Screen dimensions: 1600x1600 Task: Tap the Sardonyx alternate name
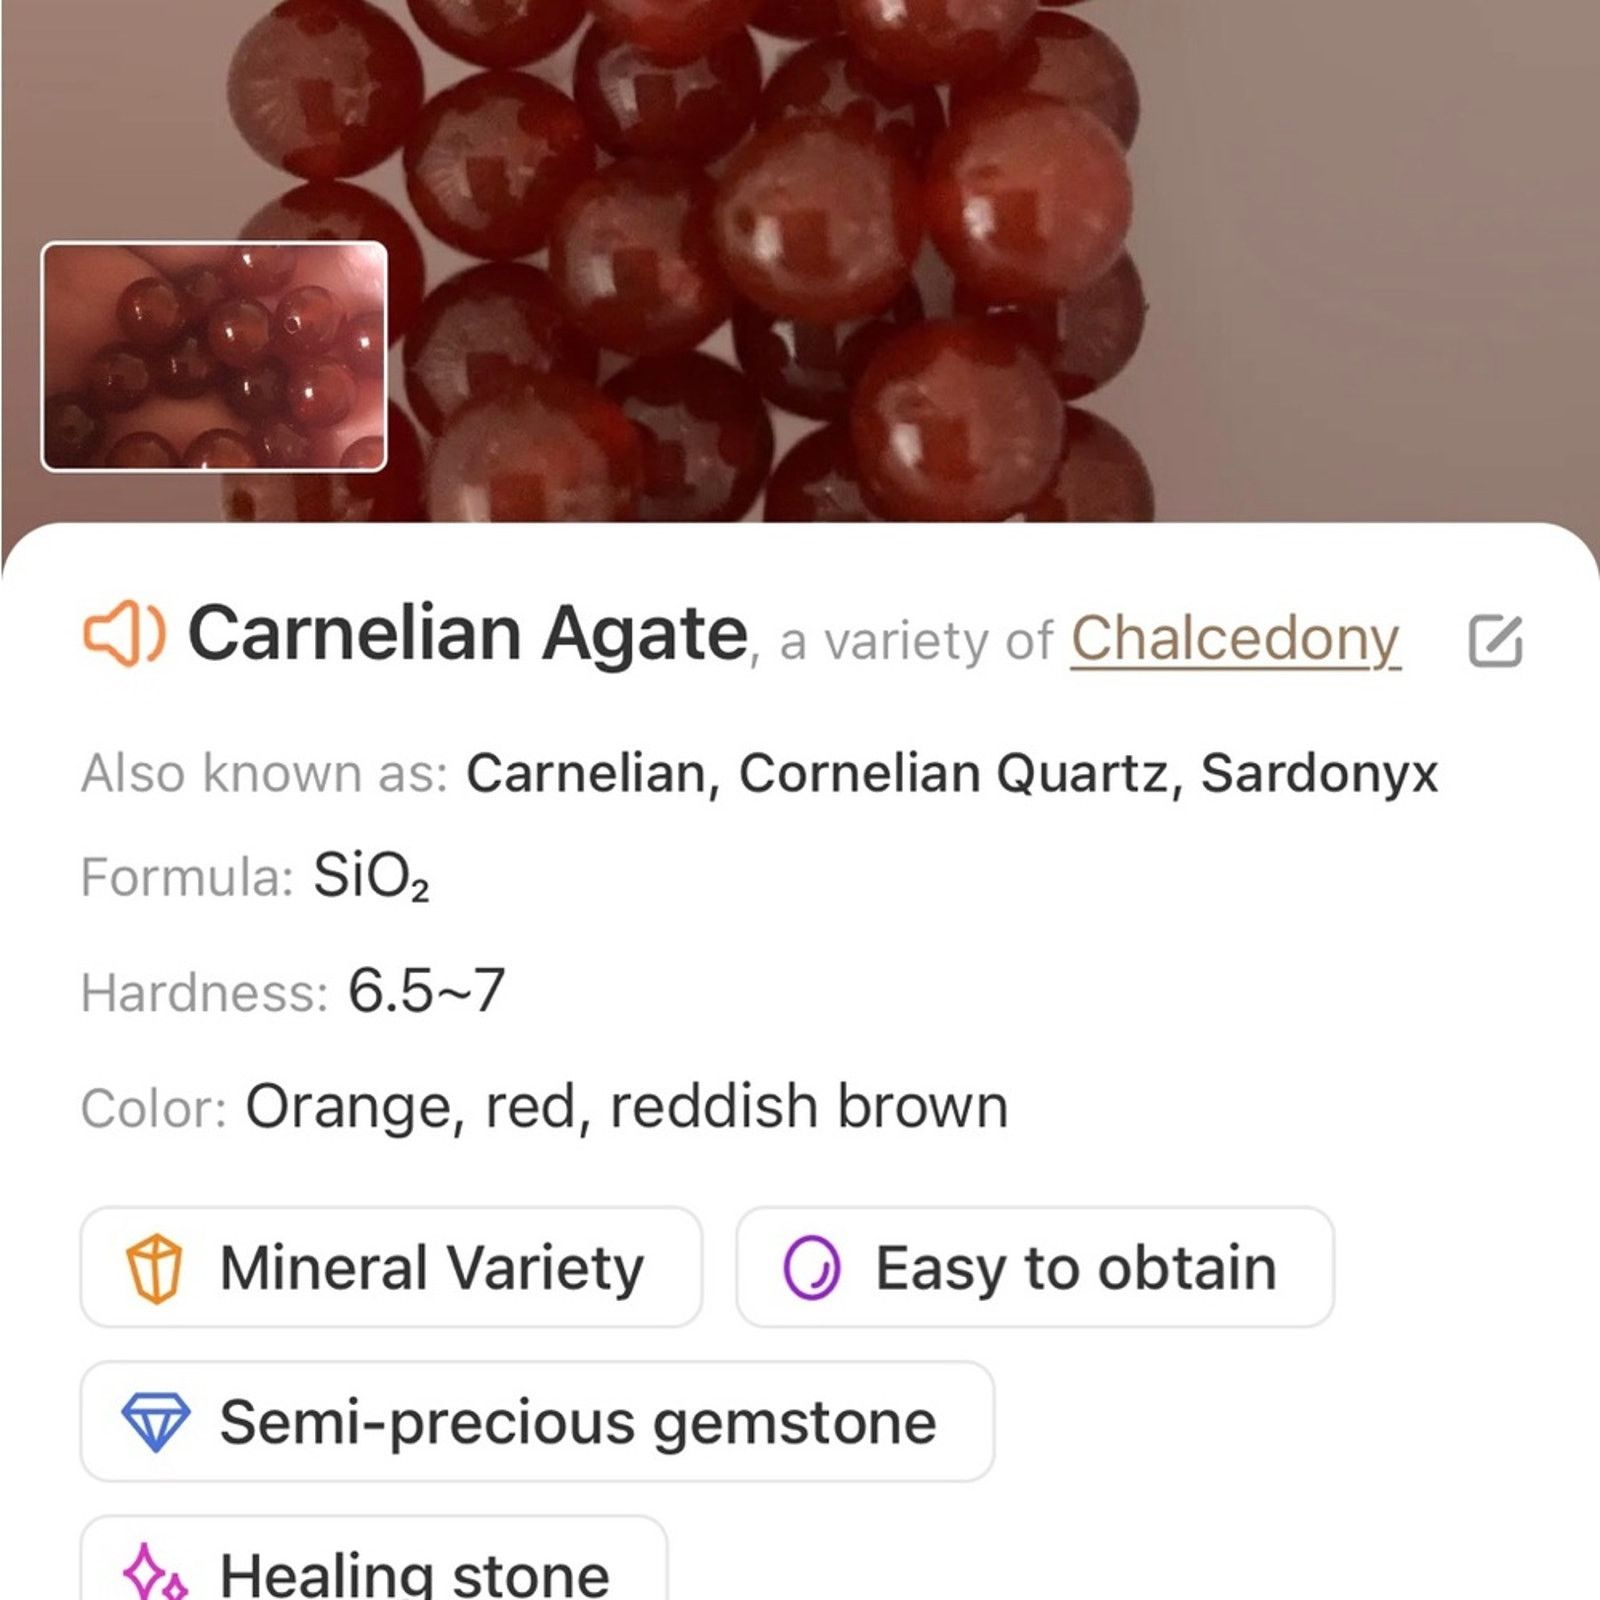1319,773
